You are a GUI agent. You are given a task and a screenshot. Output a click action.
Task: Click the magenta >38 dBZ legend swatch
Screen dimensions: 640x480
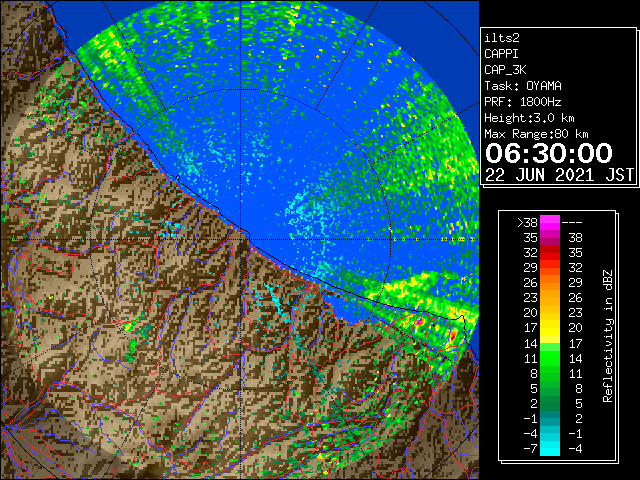point(550,223)
